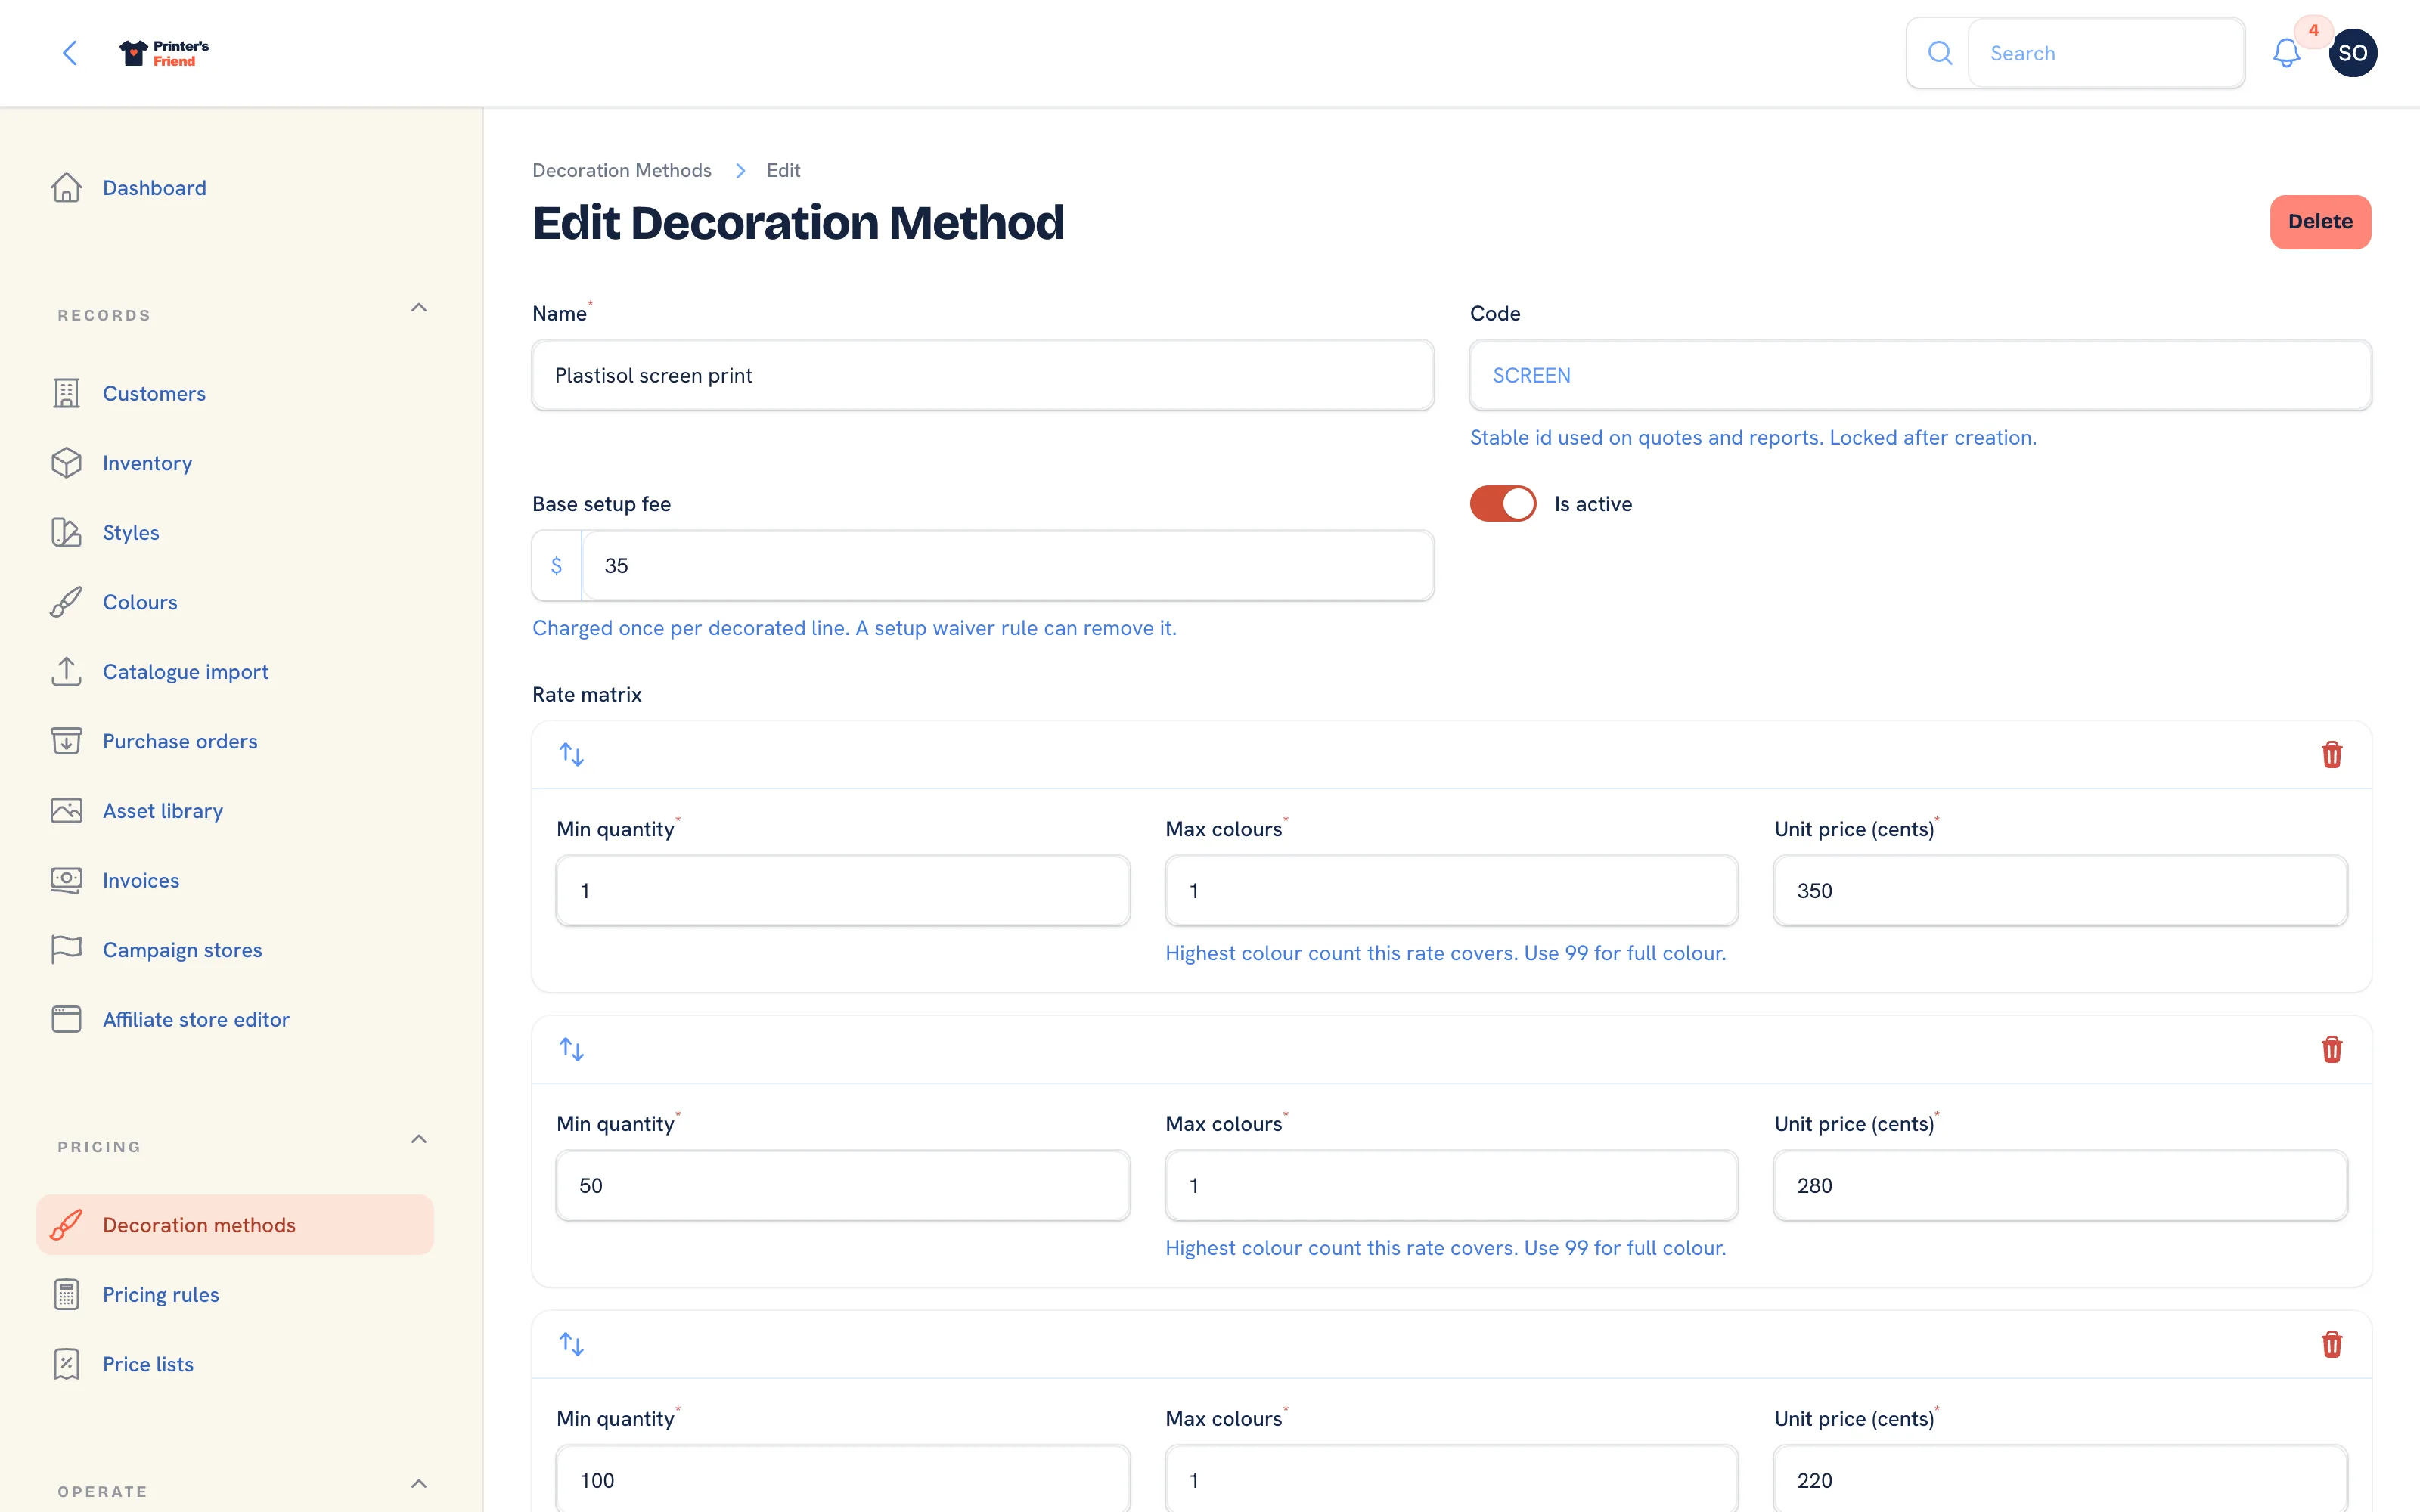Click Unit price field showing 350
This screenshot has width=2420, height=1512.
click(2060, 891)
